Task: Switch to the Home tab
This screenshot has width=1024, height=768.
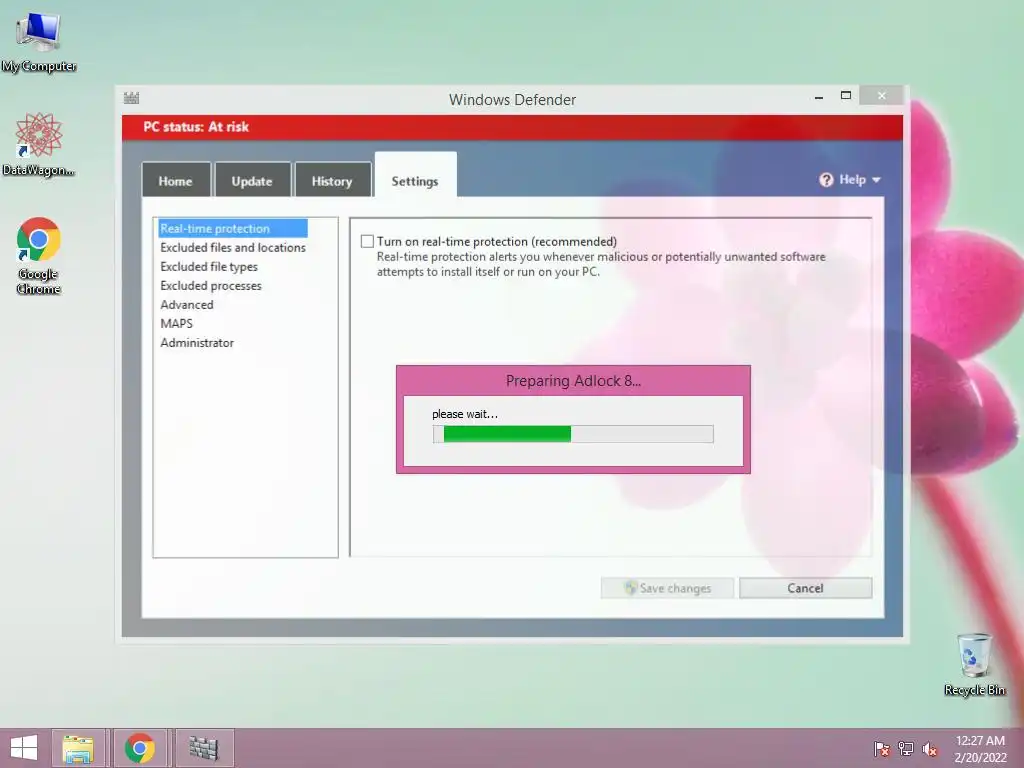Action: pyautogui.click(x=176, y=181)
